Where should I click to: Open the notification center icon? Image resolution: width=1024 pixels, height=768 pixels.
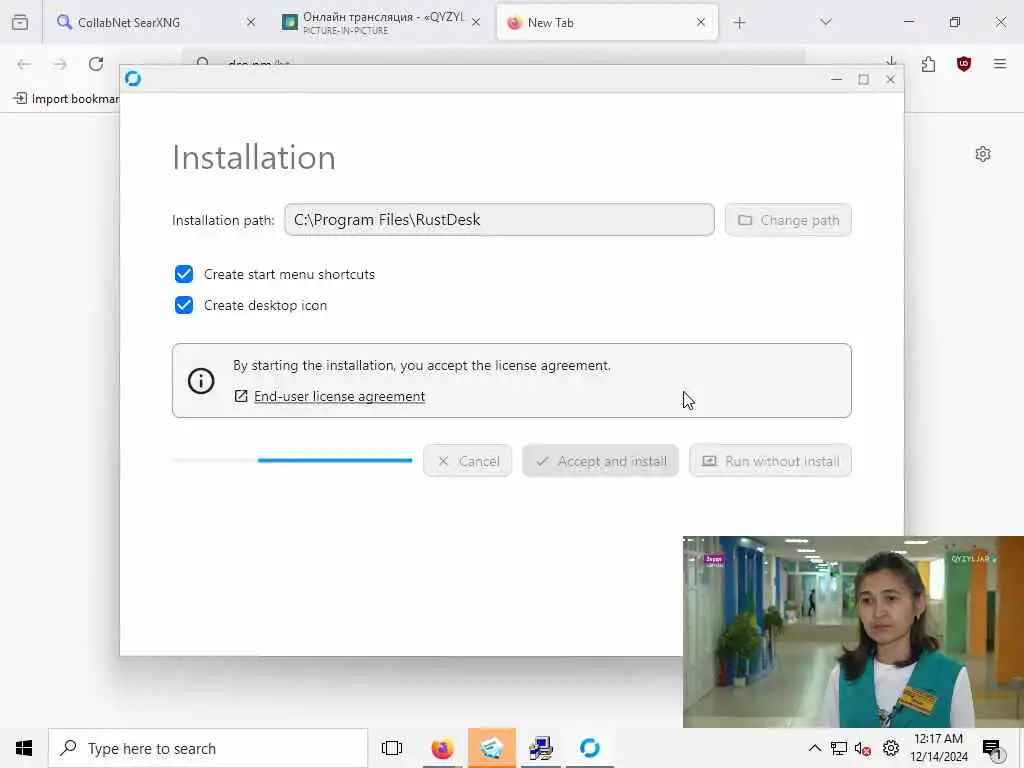click(x=992, y=749)
